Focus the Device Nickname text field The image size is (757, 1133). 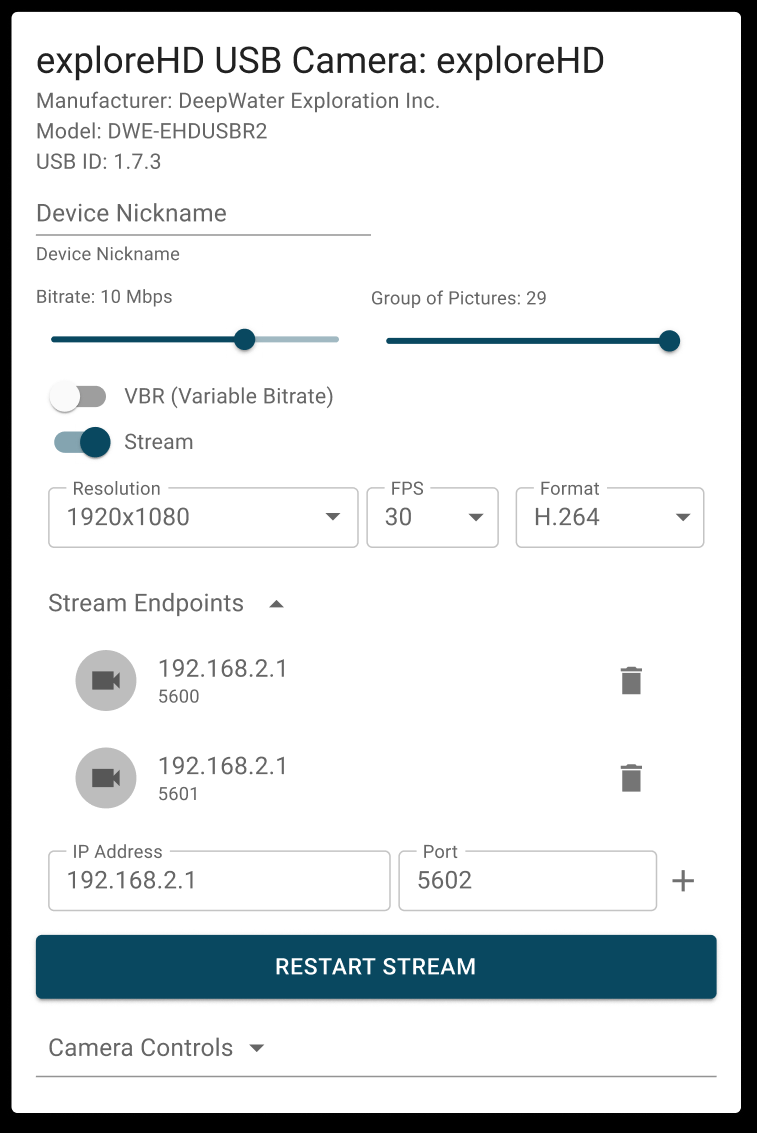[x=203, y=214]
